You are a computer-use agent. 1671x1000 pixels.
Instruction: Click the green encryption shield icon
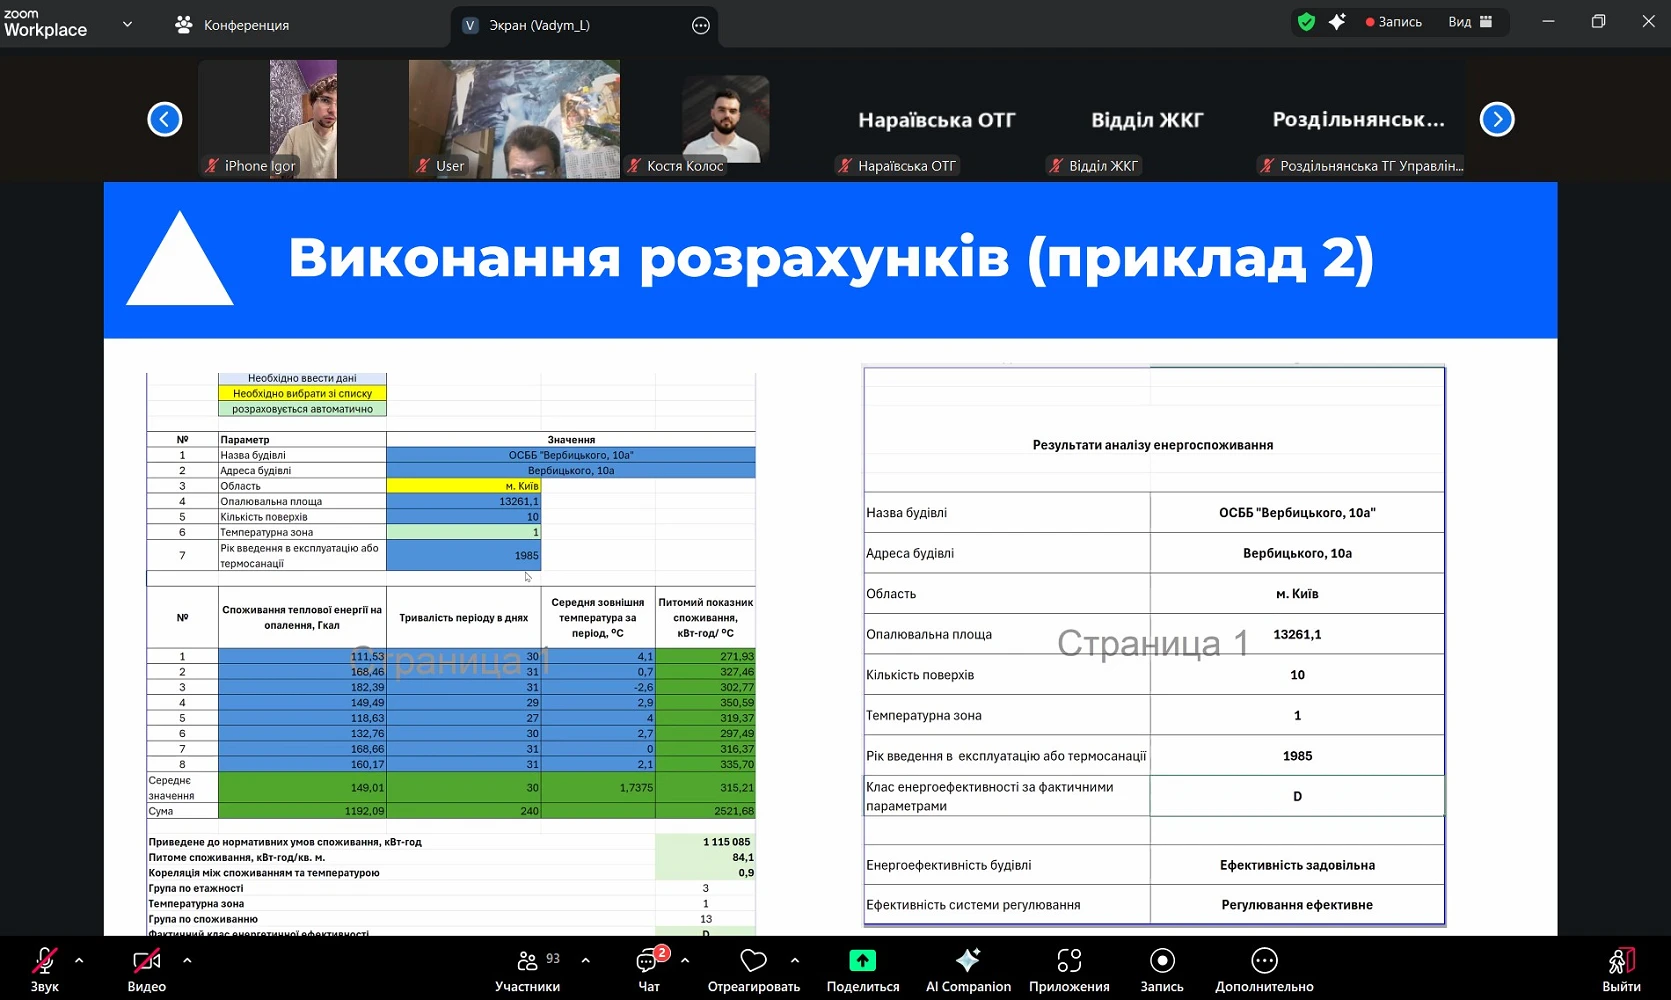pos(1306,22)
